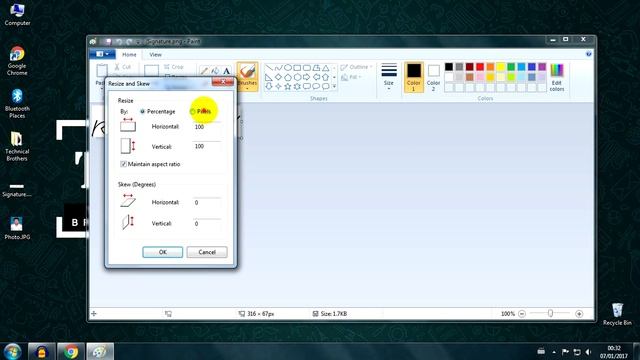Screen dimensions: 640x360
Task: Choose the Rounded rectangle shape
Action: [307, 68]
